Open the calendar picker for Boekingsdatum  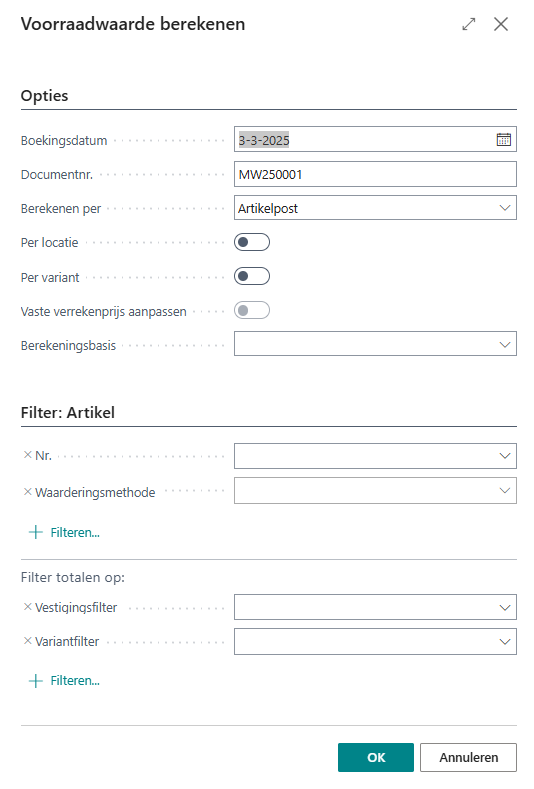[503, 140]
